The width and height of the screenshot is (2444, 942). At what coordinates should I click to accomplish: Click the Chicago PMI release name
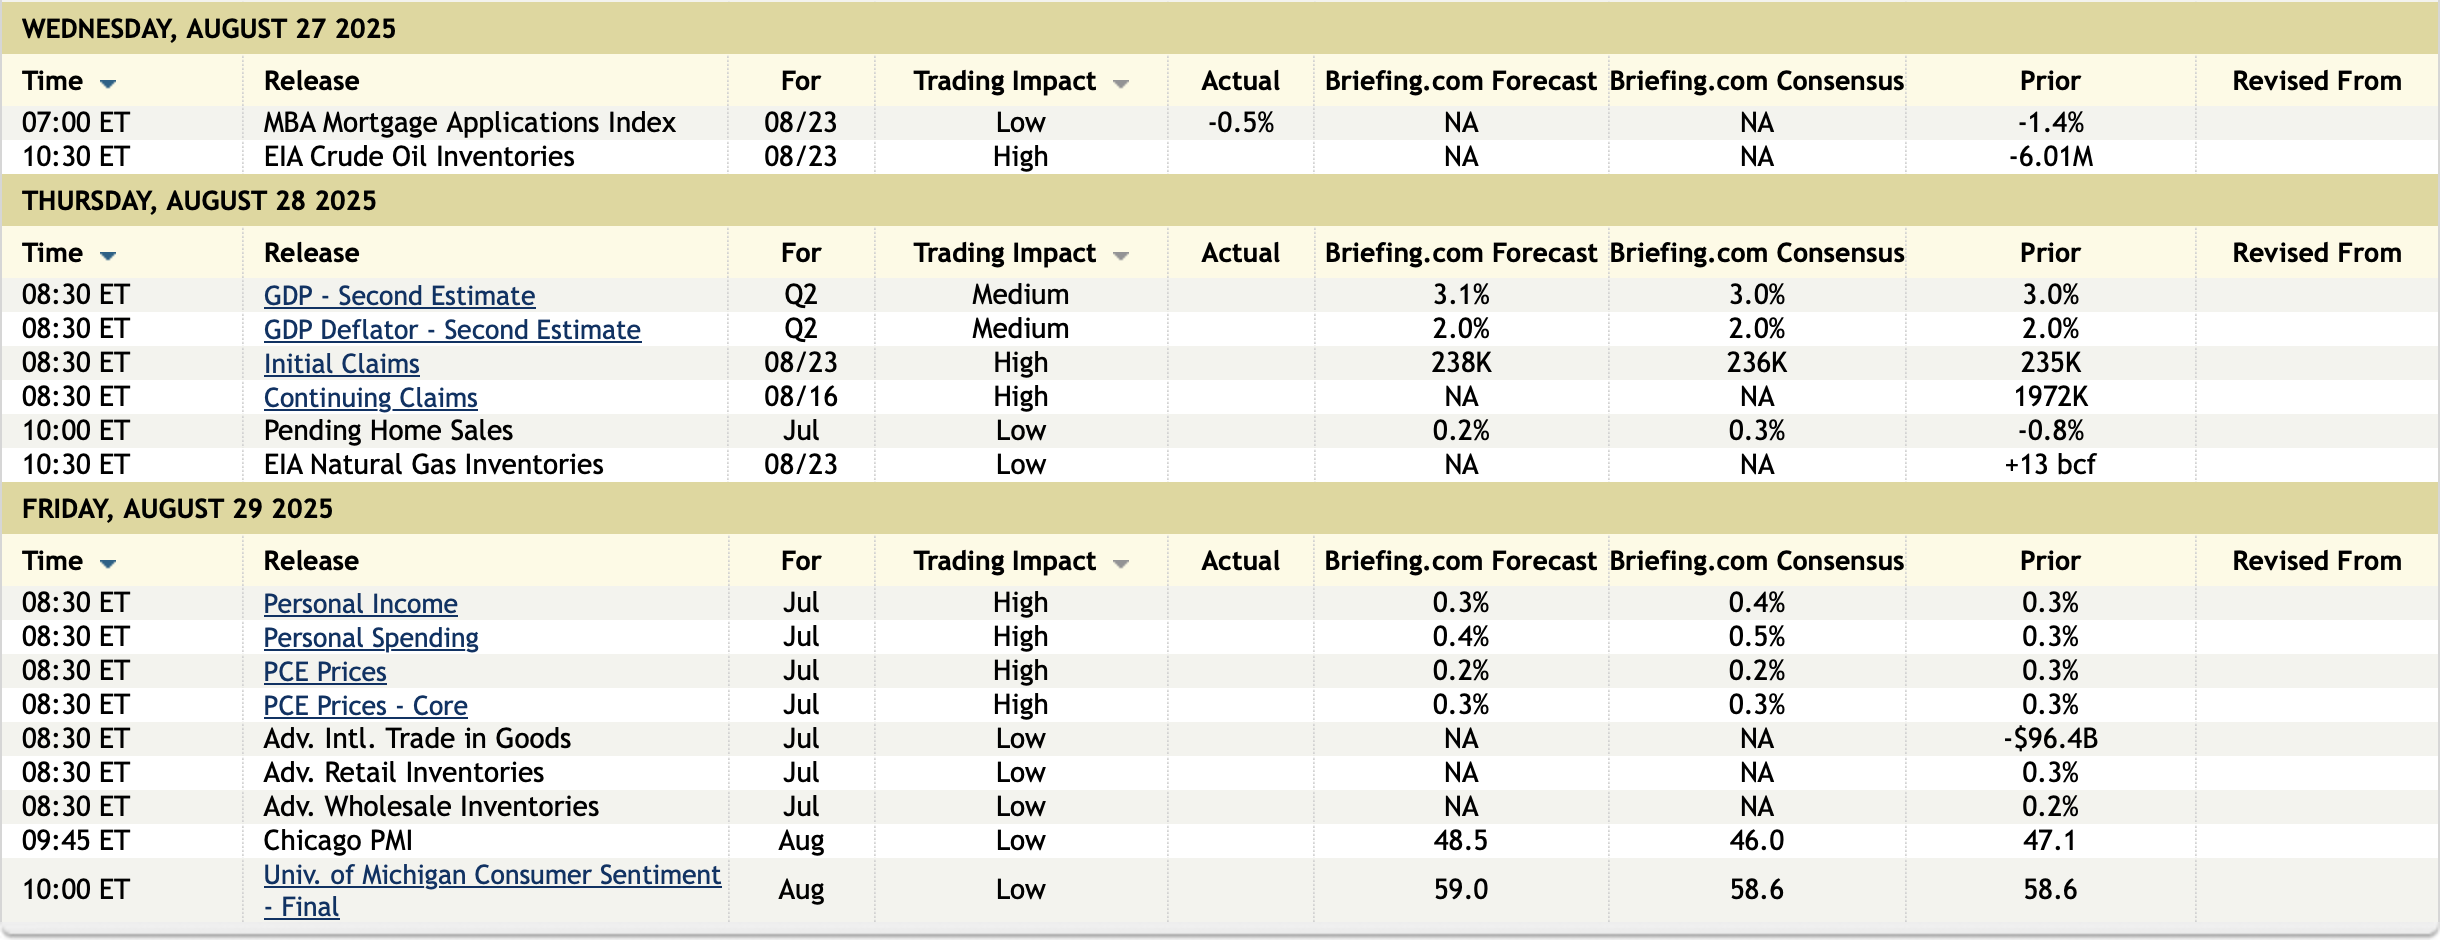coord(338,841)
